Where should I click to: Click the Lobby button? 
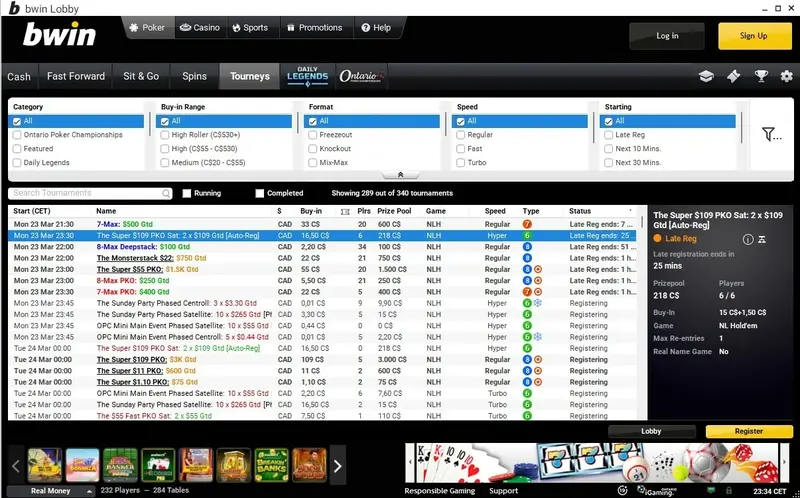651,431
